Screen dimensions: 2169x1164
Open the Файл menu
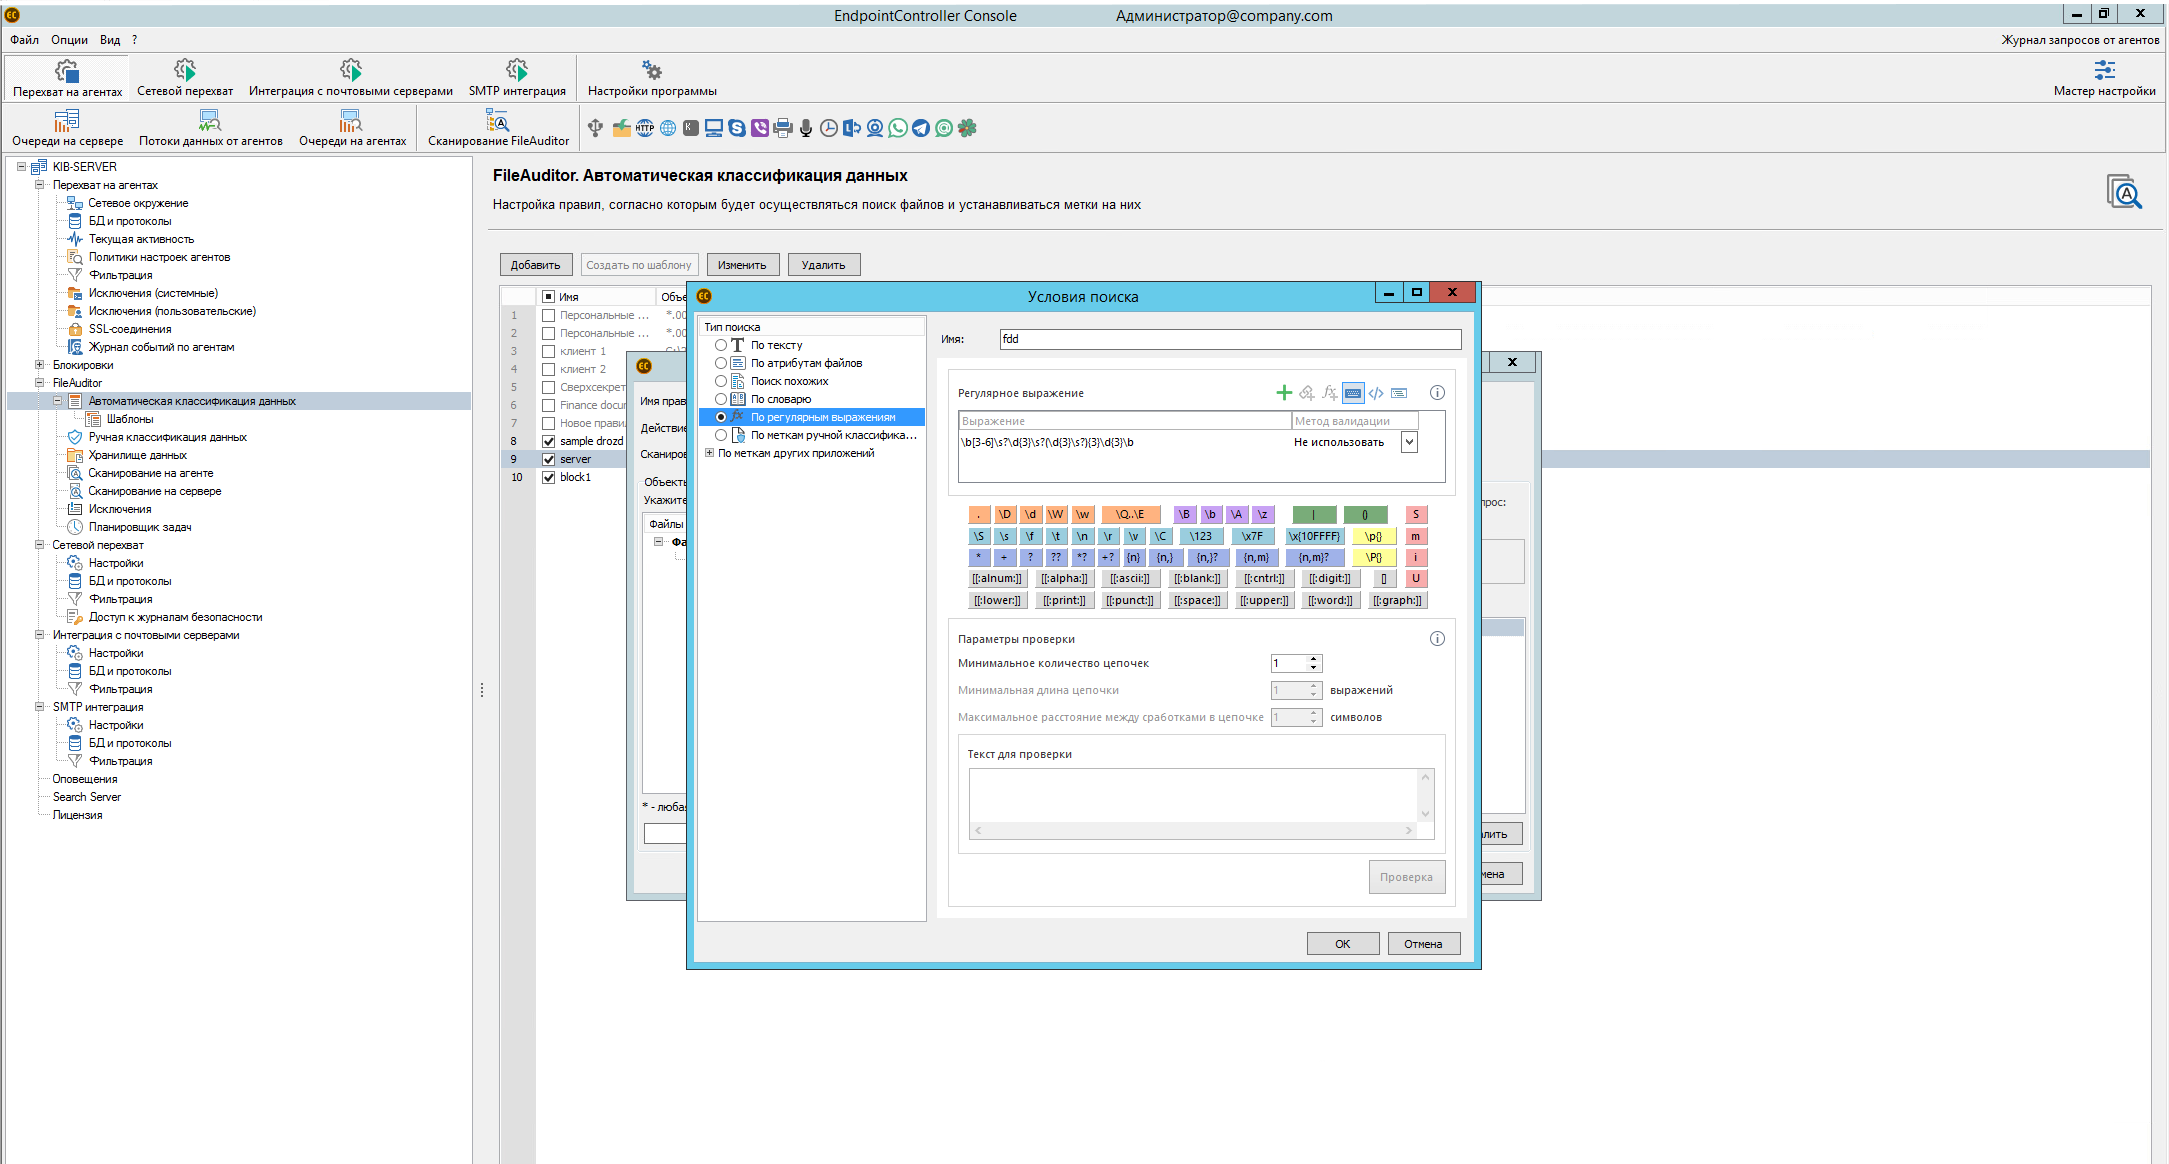pyautogui.click(x=24, y=40)
